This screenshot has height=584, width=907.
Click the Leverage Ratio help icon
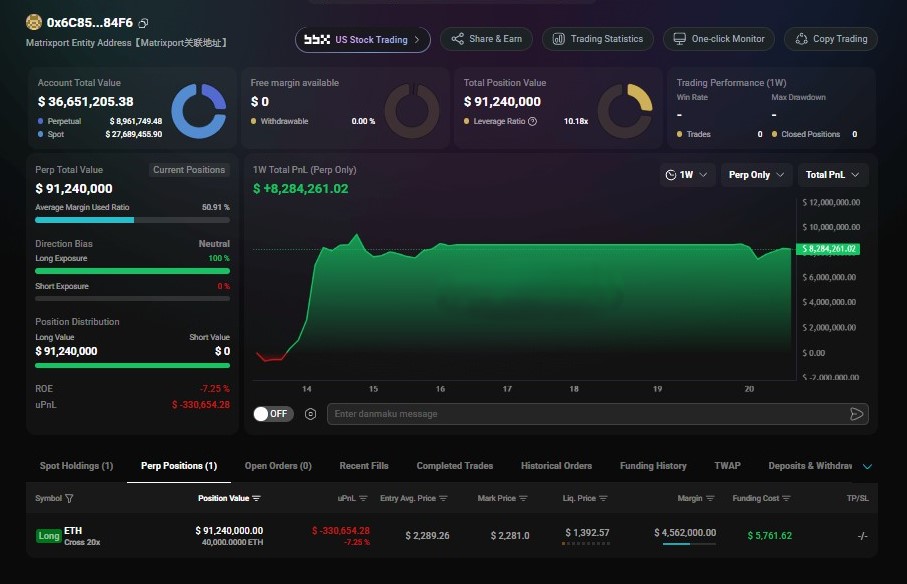click(x=532, y=121)
